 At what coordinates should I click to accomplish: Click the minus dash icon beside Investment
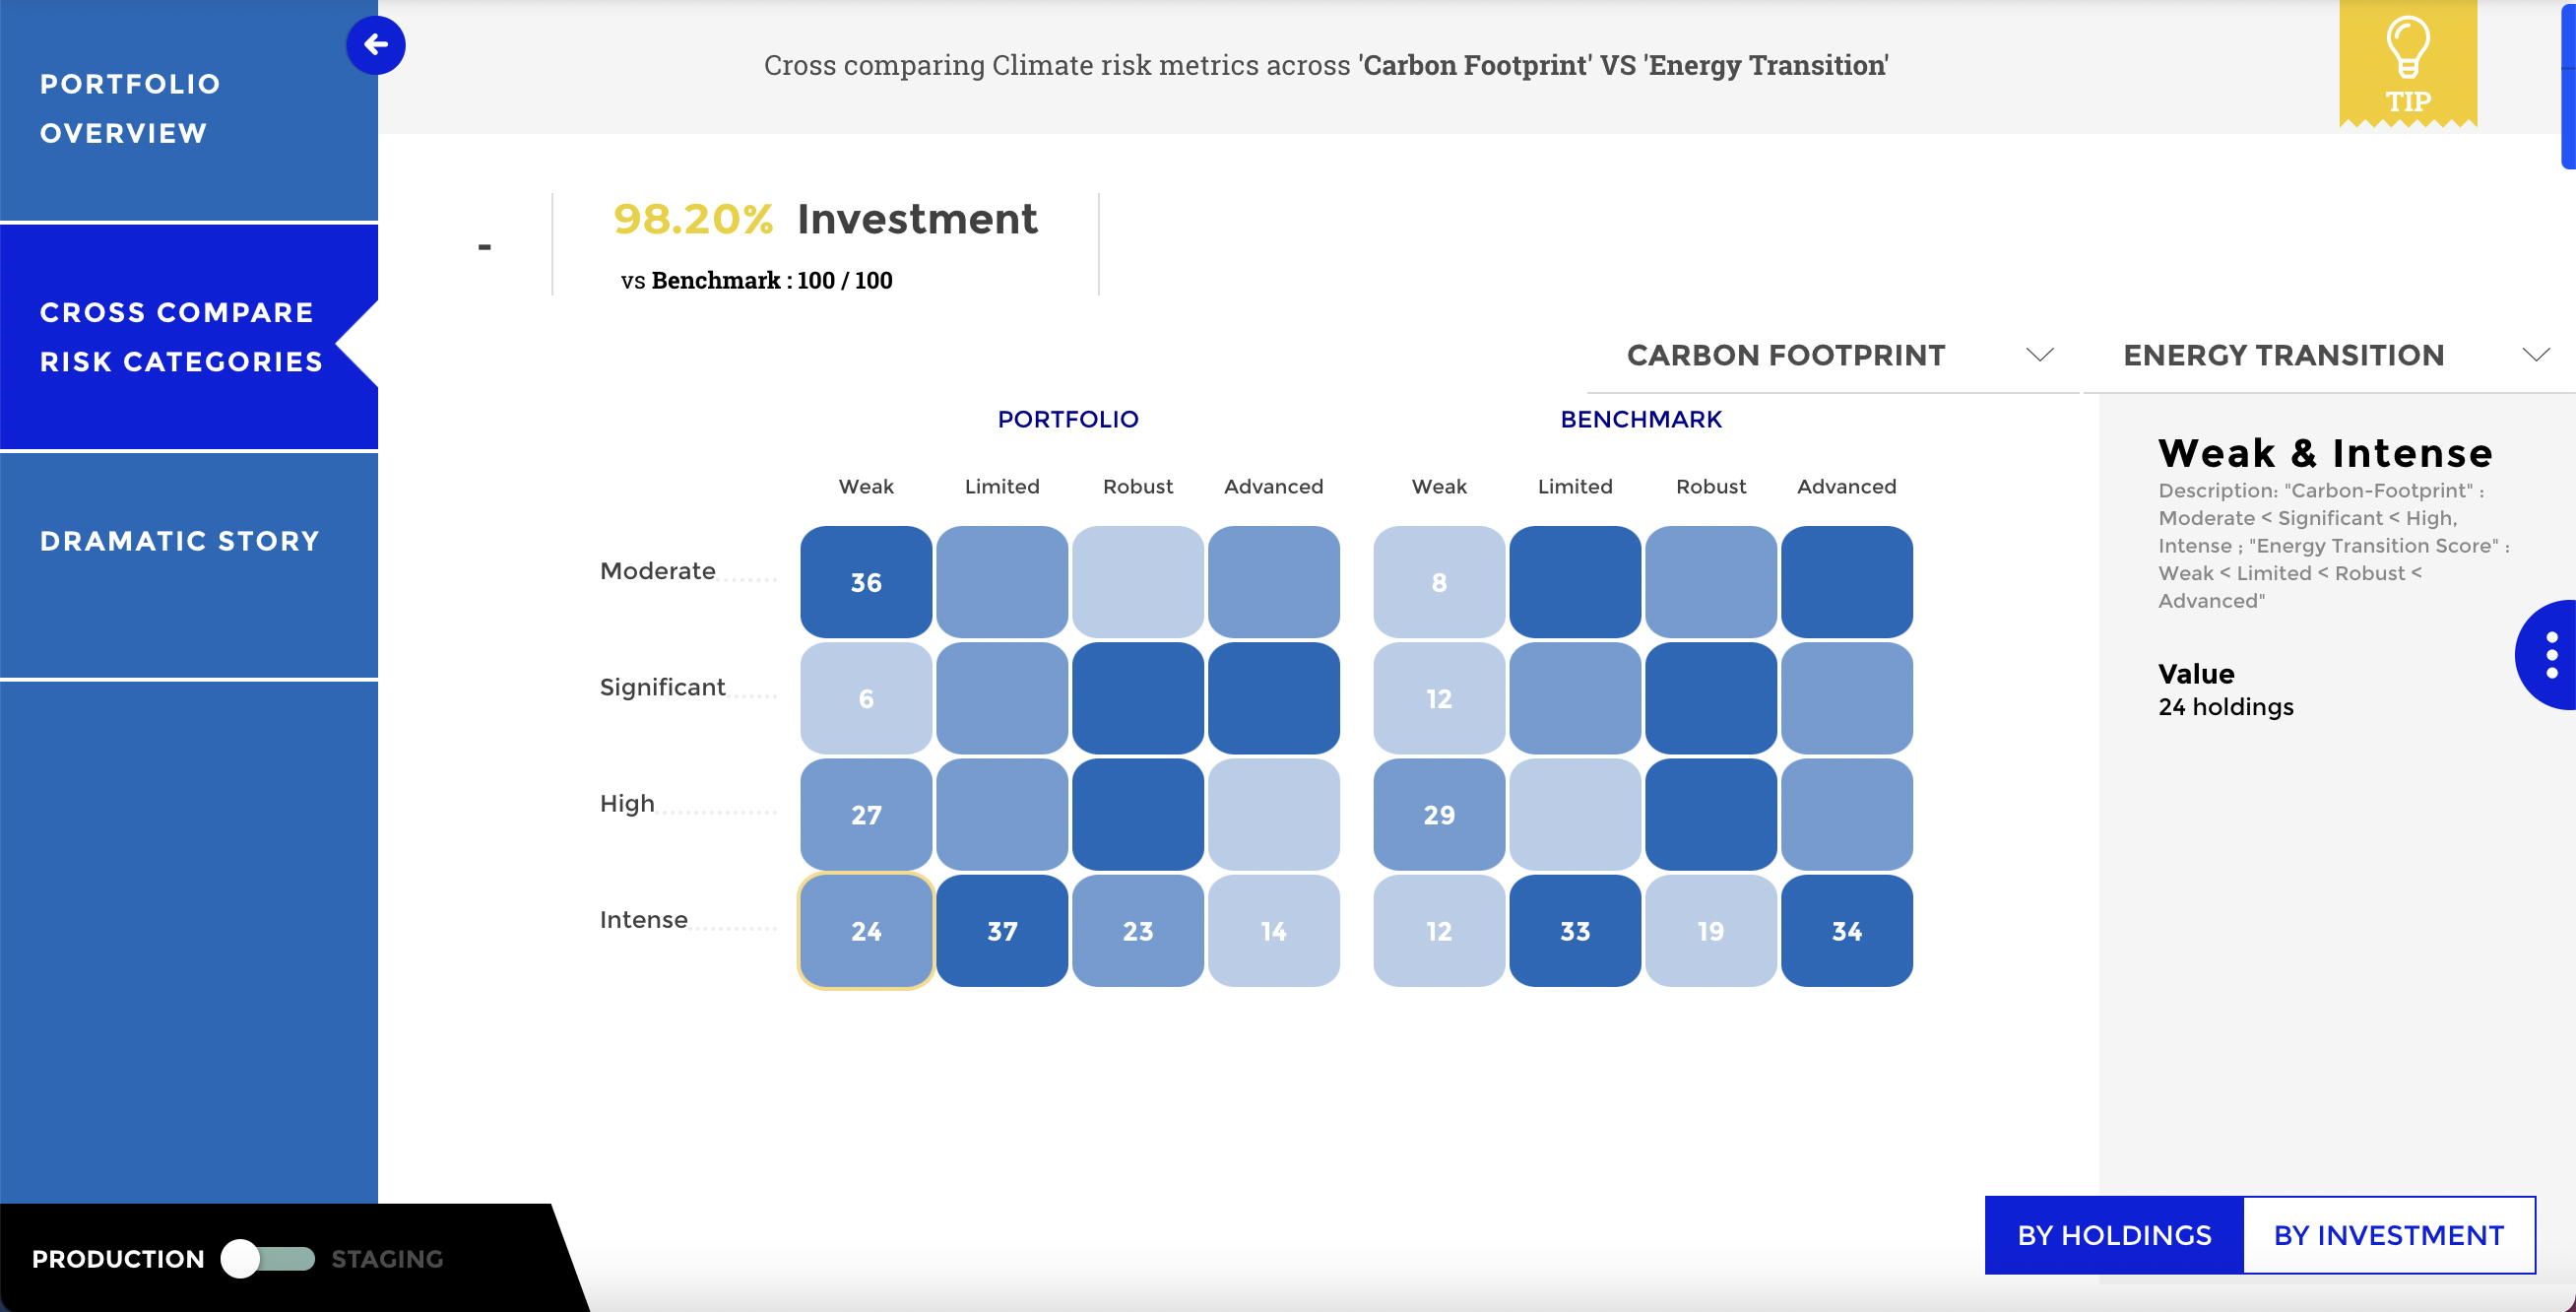[485, 246]
